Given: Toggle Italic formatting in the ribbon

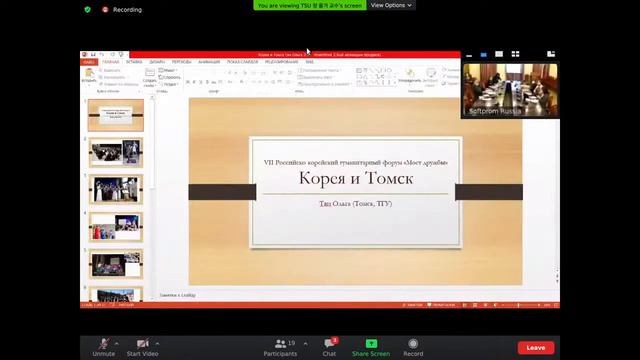Looking at the screenshot, I should coord(194,82).
